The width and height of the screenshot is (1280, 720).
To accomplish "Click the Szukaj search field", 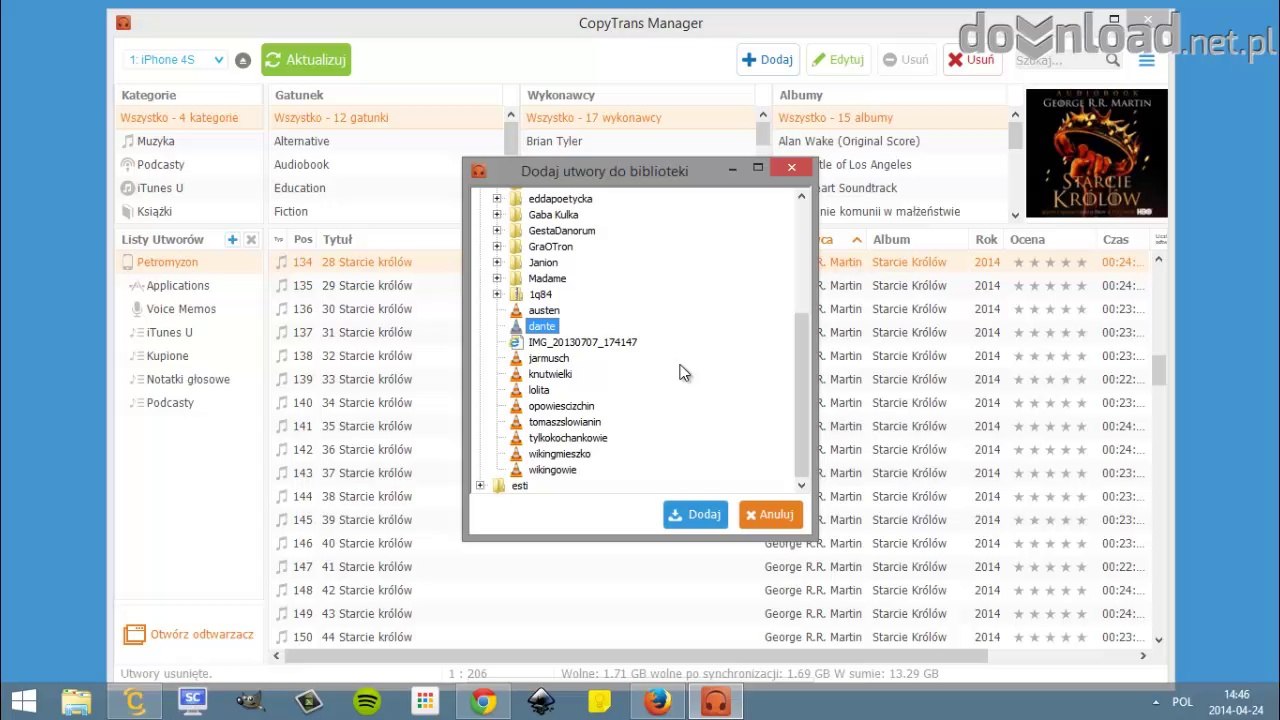I will click(1058, 60).
